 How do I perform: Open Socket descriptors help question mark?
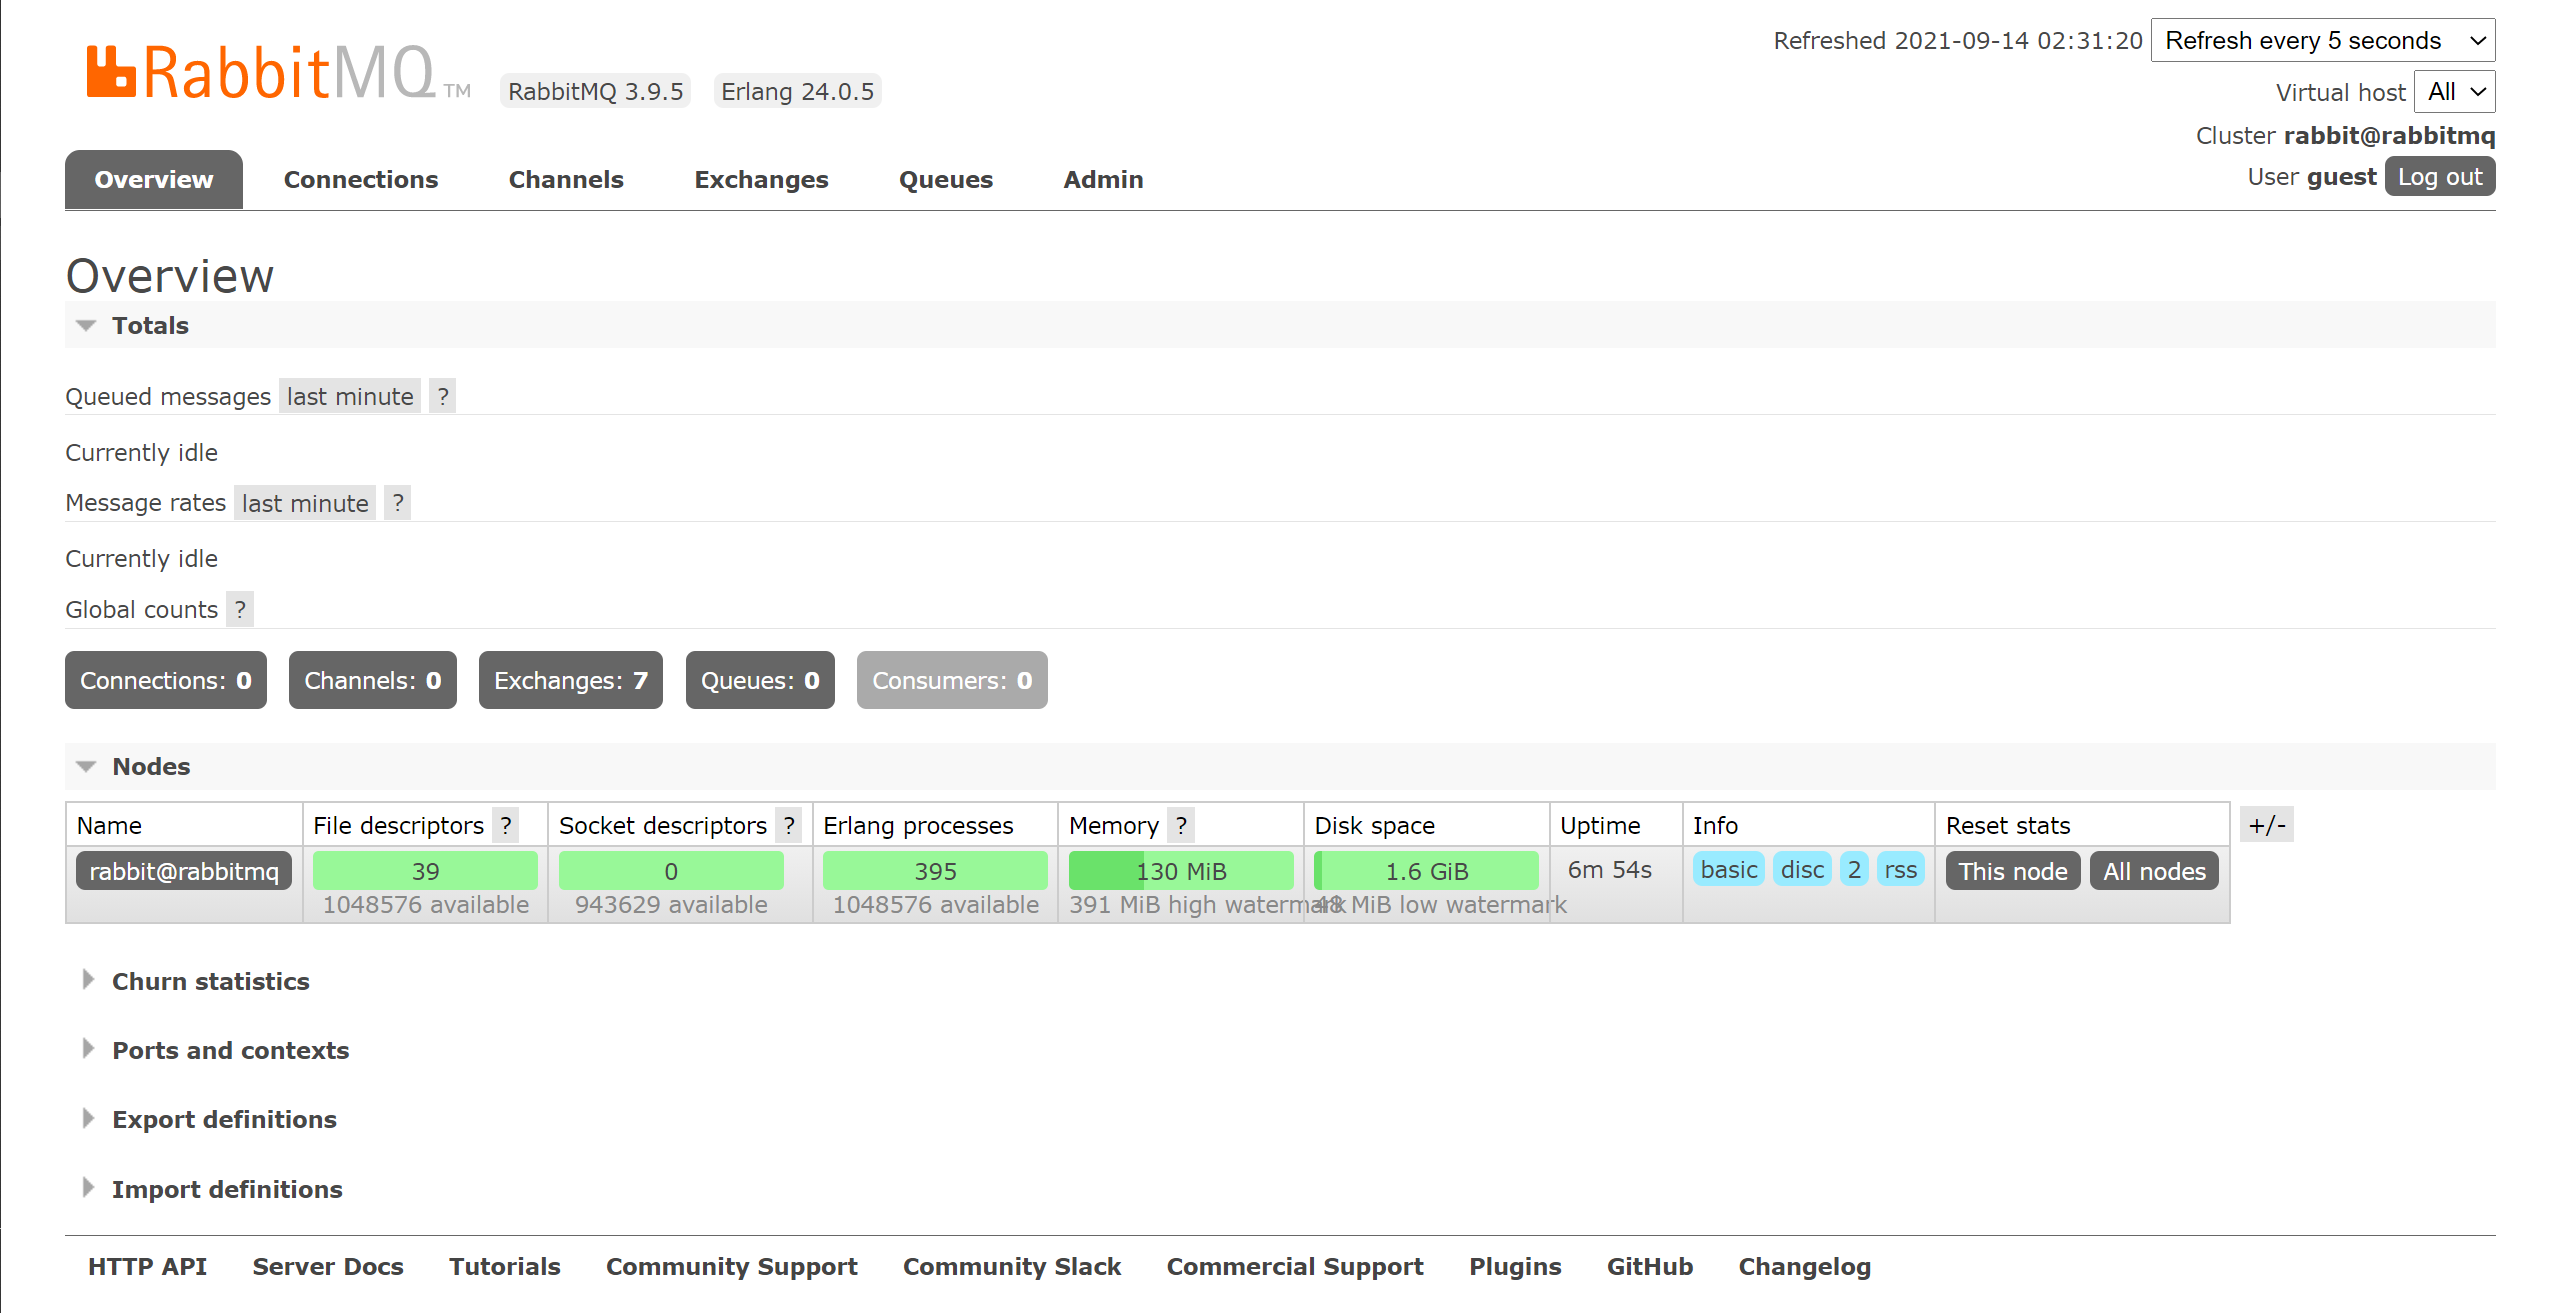(789, 826)
